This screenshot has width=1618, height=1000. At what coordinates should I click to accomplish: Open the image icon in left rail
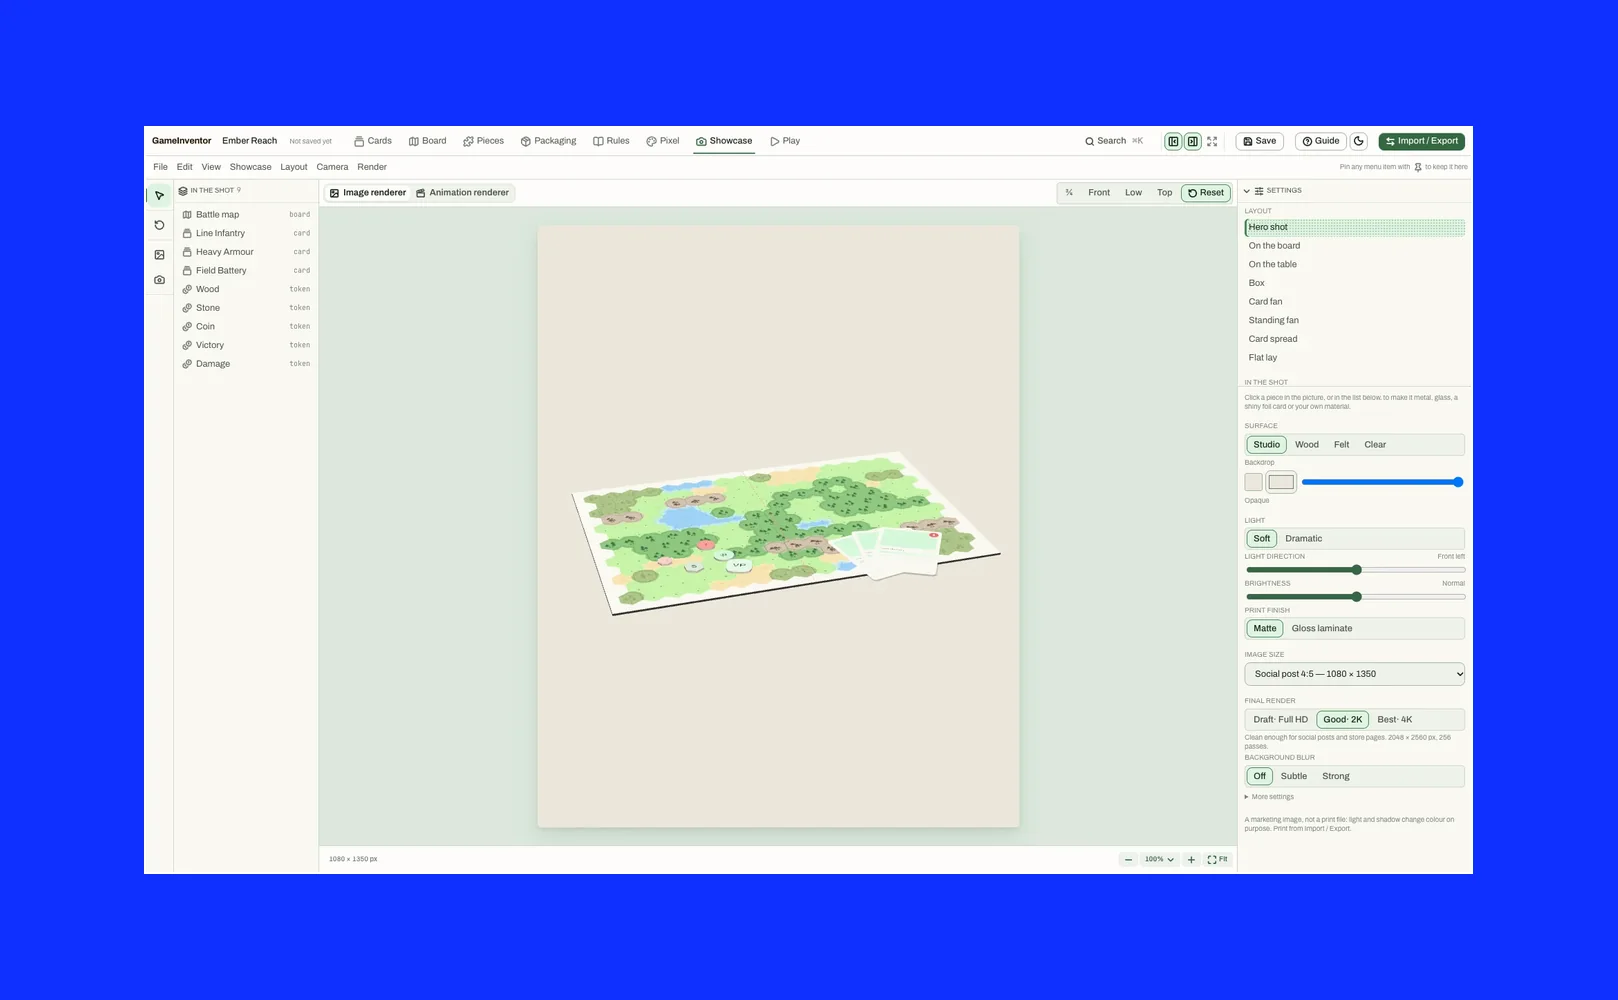coord(159,254)
